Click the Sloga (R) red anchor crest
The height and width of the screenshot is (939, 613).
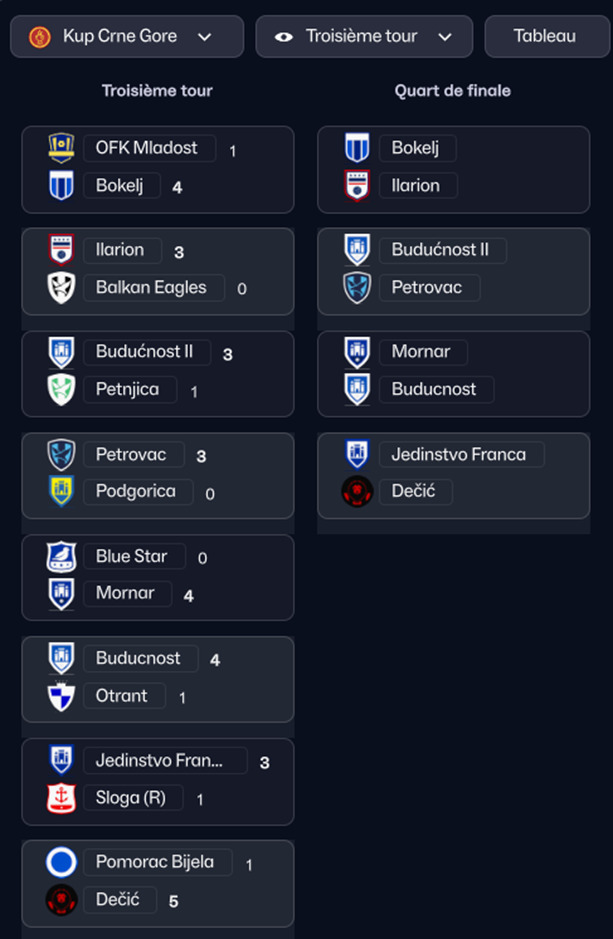62,798
